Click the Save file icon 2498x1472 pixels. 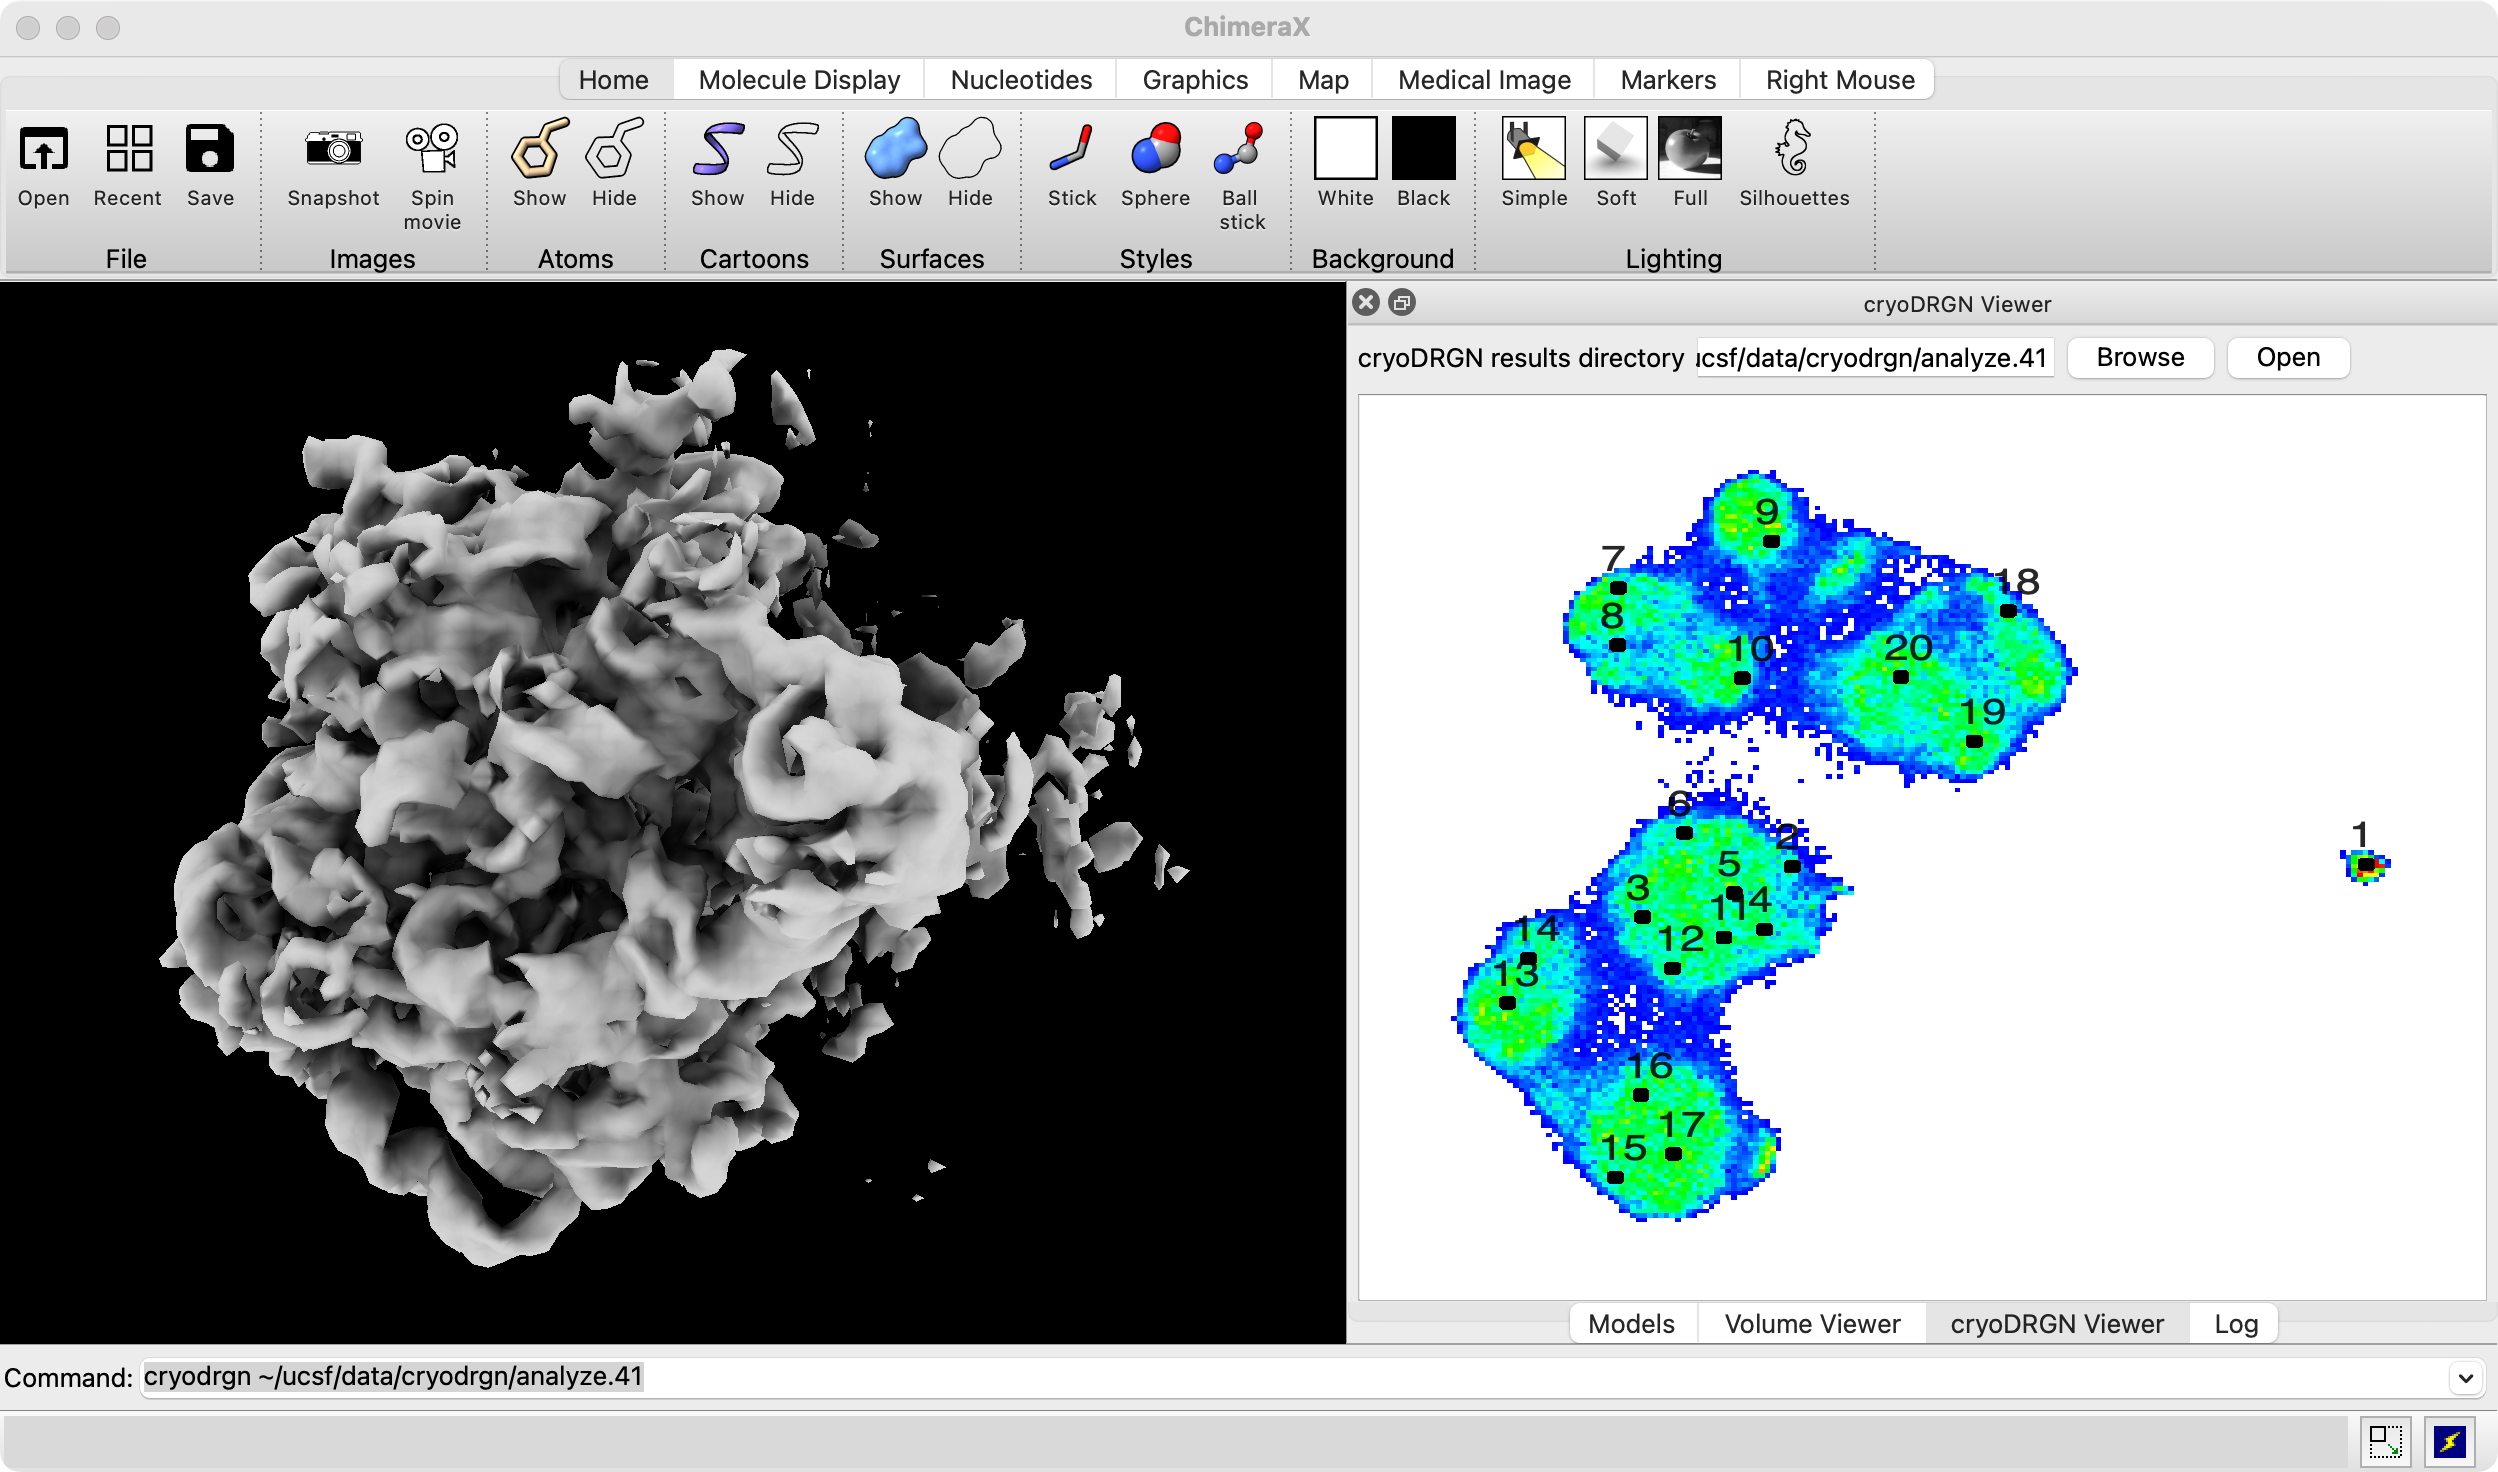pos(210,150)
